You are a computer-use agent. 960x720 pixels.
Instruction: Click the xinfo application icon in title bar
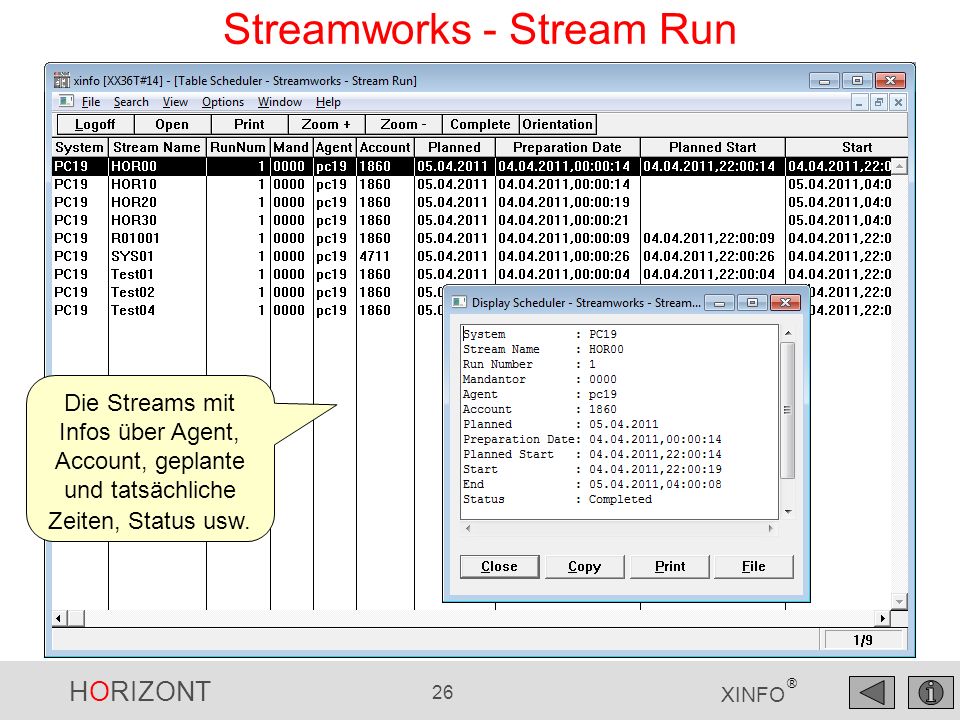(61, 80)
